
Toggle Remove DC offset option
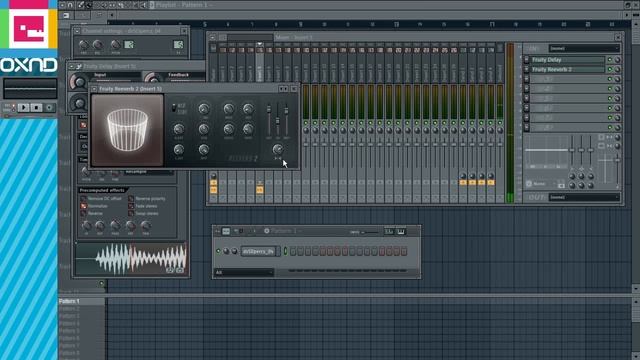(x=83, y=199)
